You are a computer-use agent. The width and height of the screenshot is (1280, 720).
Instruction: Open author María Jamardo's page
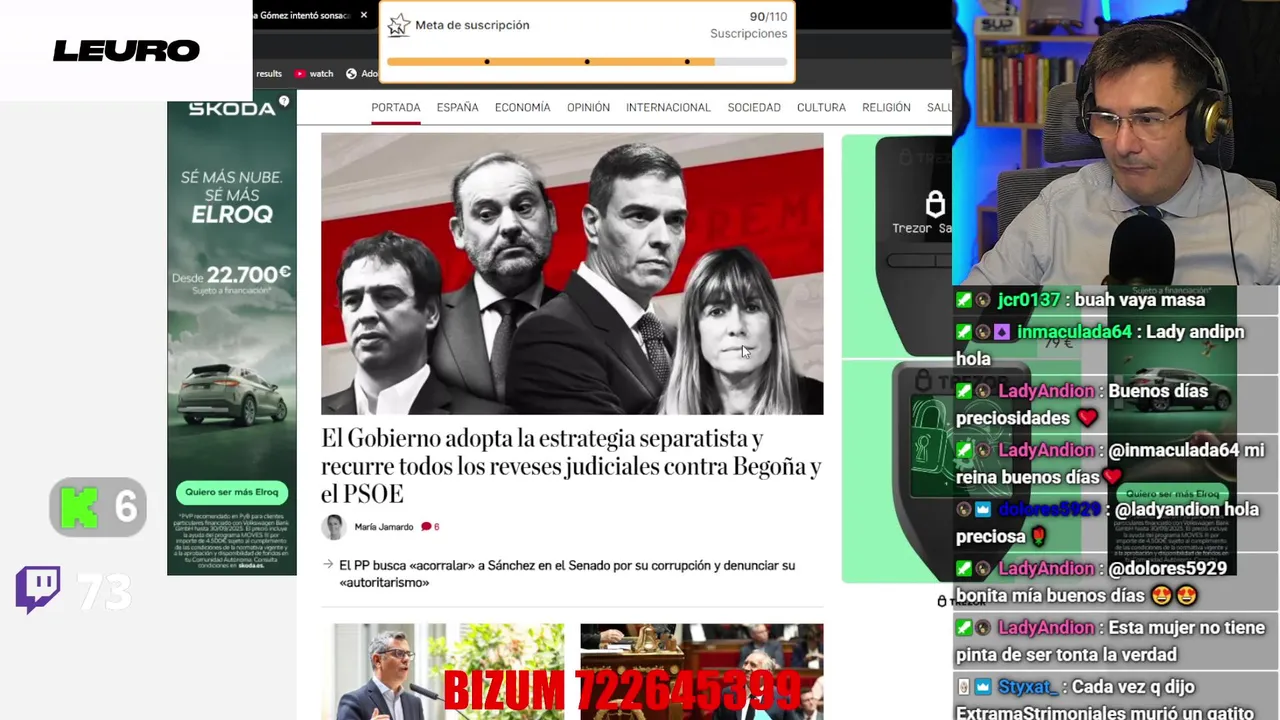384,527
